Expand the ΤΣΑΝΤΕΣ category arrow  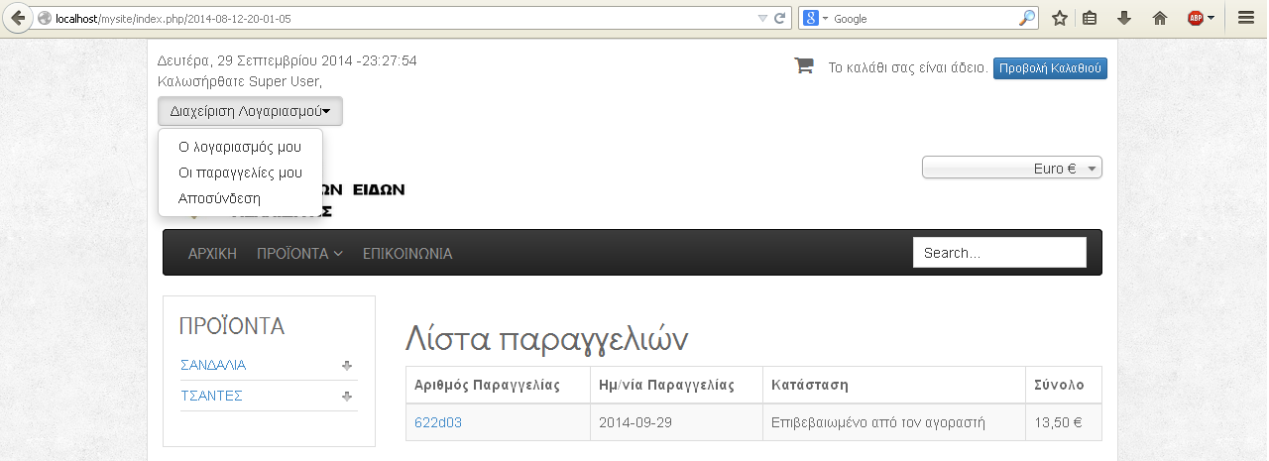tap(347, 397)
